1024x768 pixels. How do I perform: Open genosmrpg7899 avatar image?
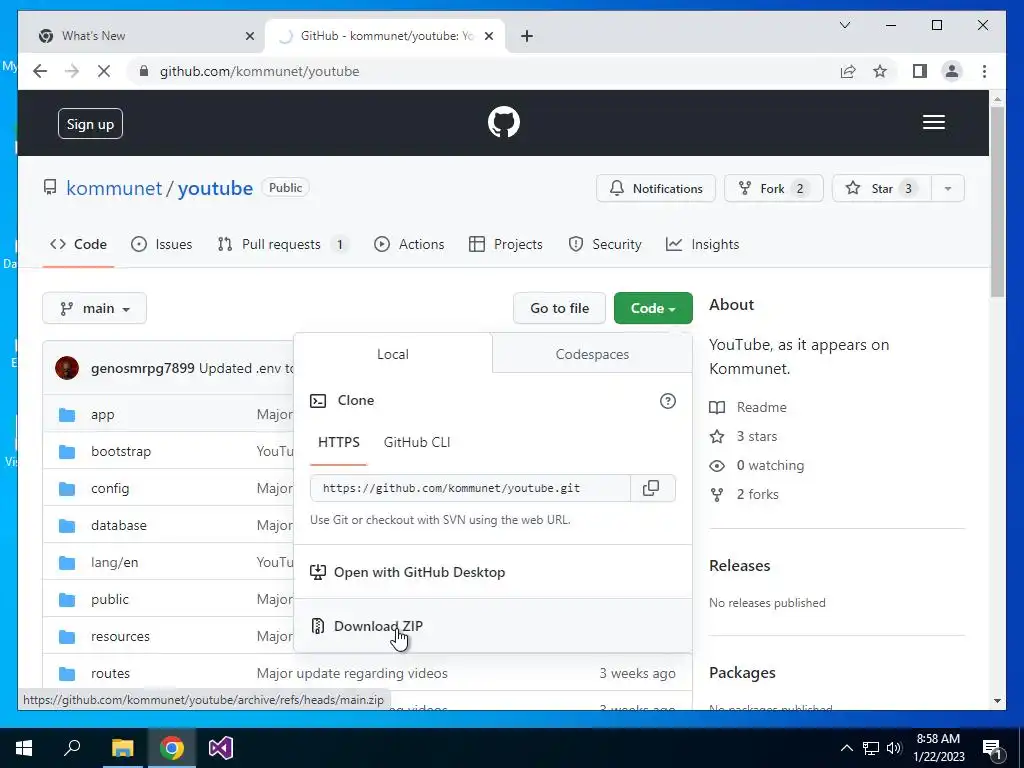pos(67,368)
